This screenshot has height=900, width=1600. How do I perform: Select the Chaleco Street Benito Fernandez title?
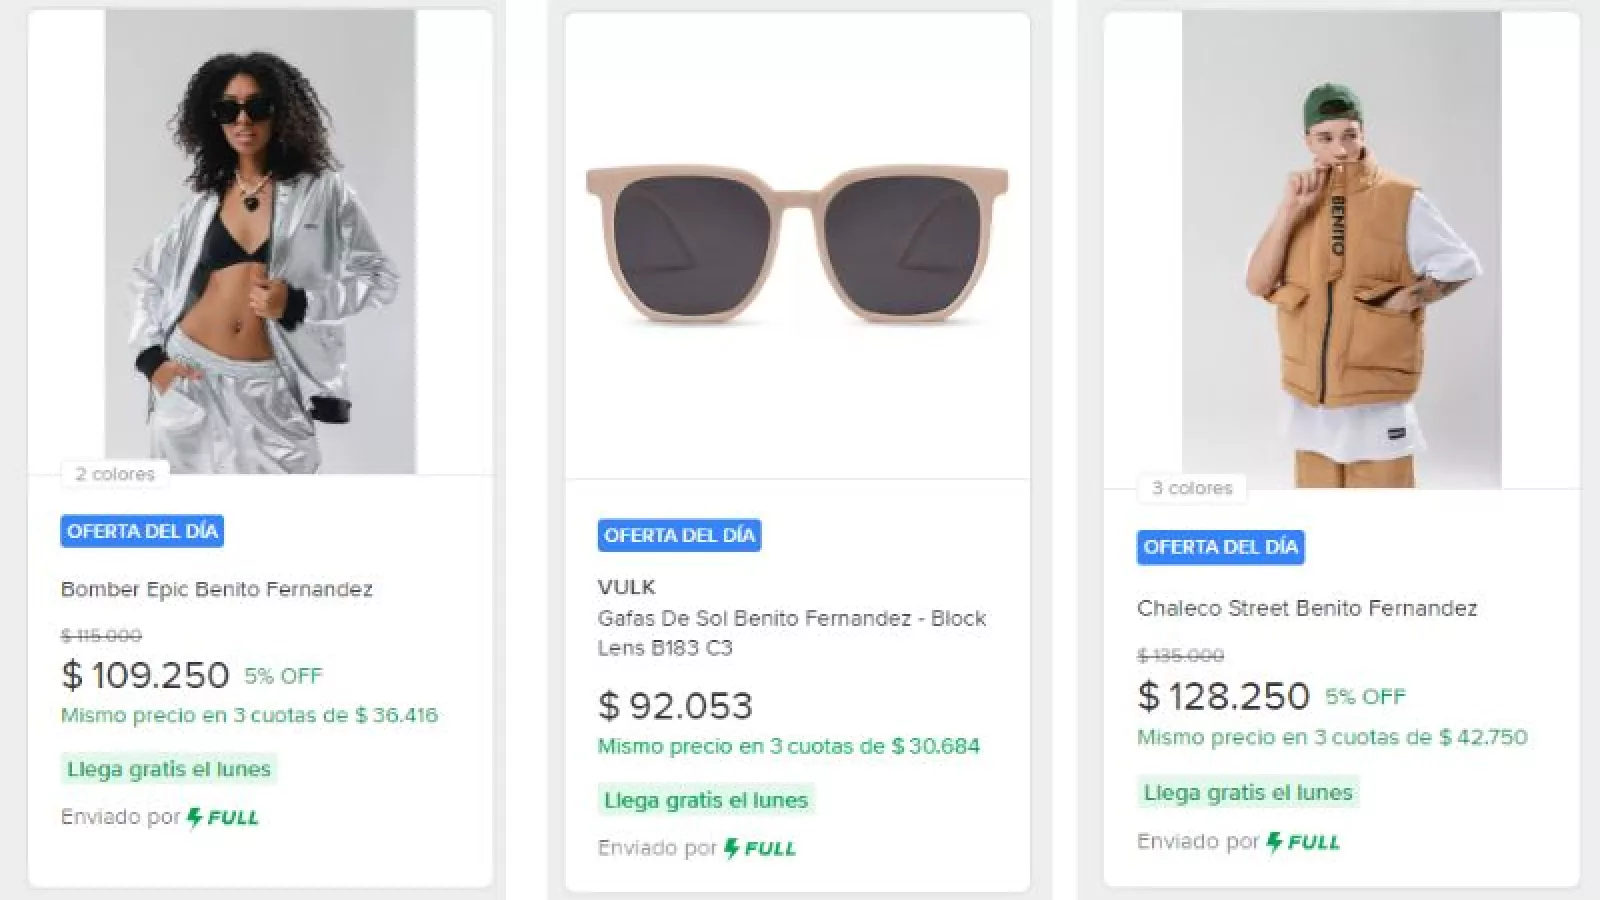[1307, 608]
